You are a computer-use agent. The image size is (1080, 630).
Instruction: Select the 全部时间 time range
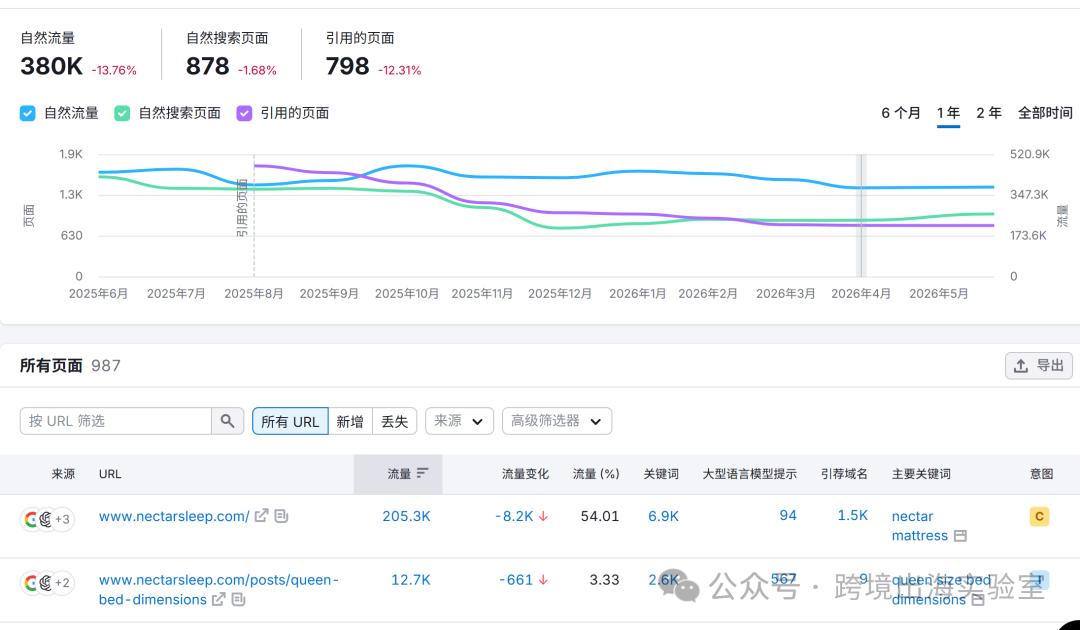point(1045,113)
